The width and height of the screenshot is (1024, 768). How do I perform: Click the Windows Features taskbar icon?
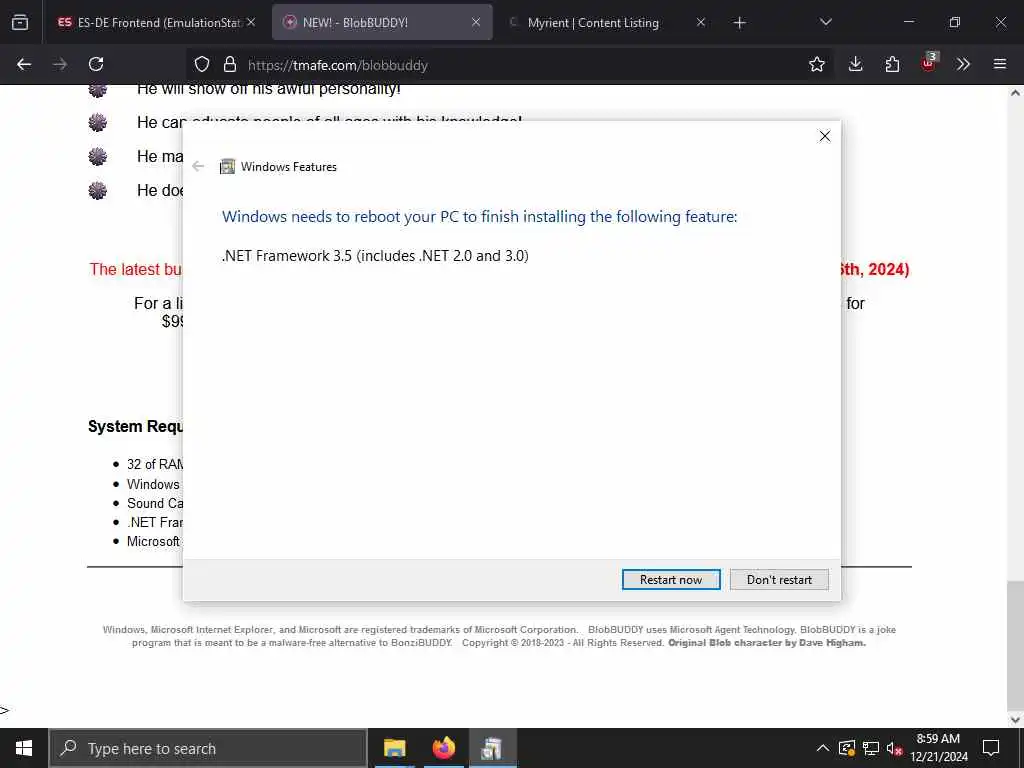(492, 748)
